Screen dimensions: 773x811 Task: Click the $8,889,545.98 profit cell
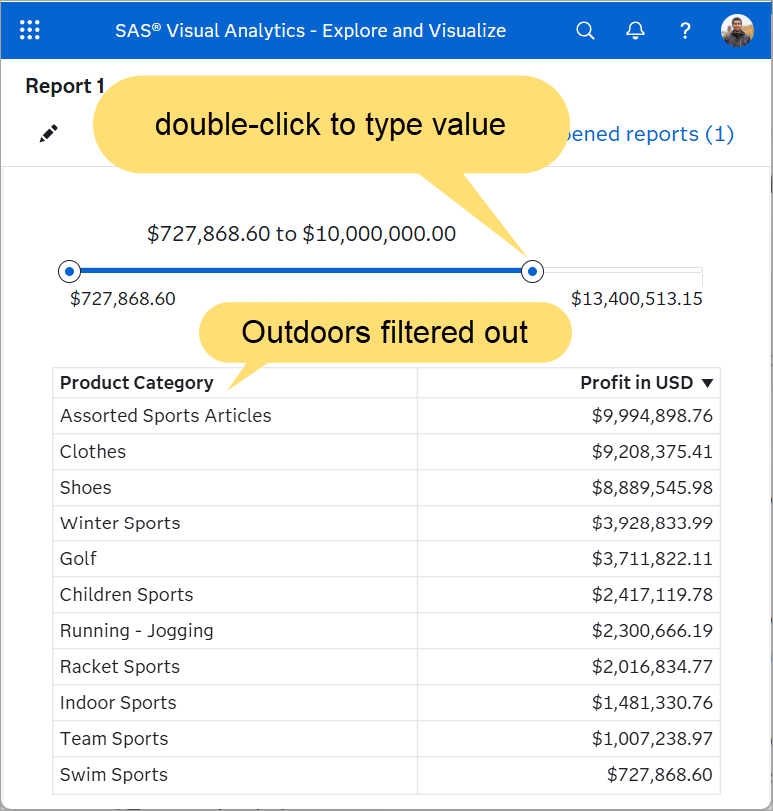tap(569, 488)
